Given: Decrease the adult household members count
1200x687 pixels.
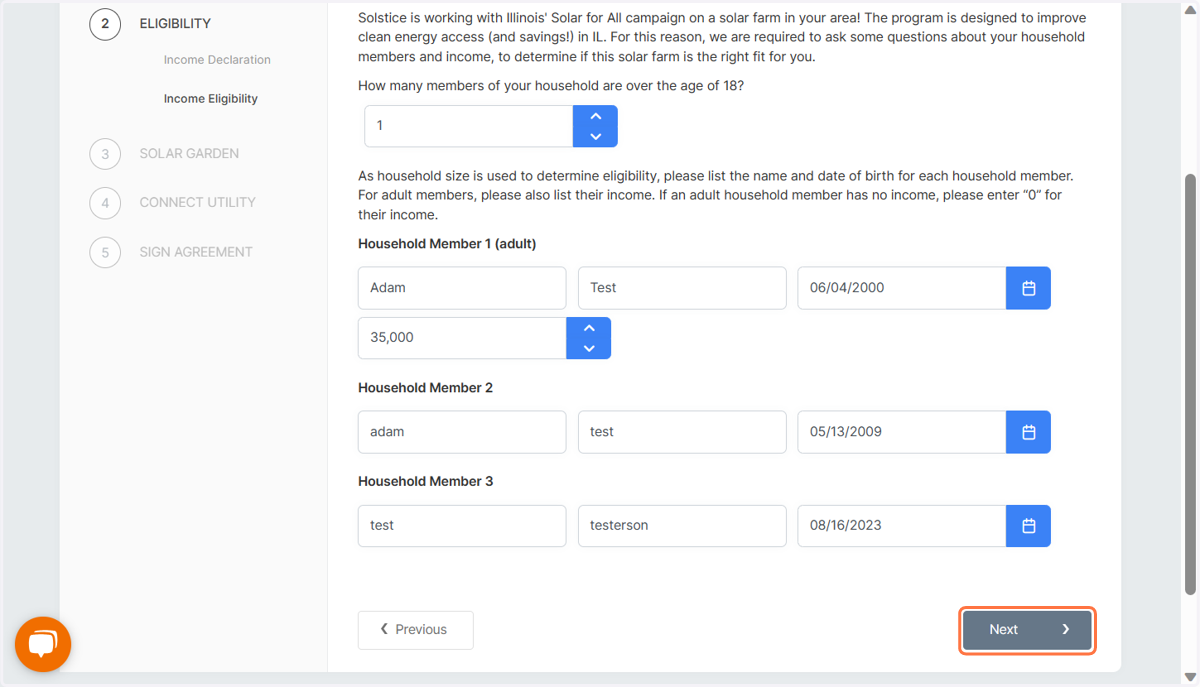Looking at the screenshot, I should [x=595, y=137].
